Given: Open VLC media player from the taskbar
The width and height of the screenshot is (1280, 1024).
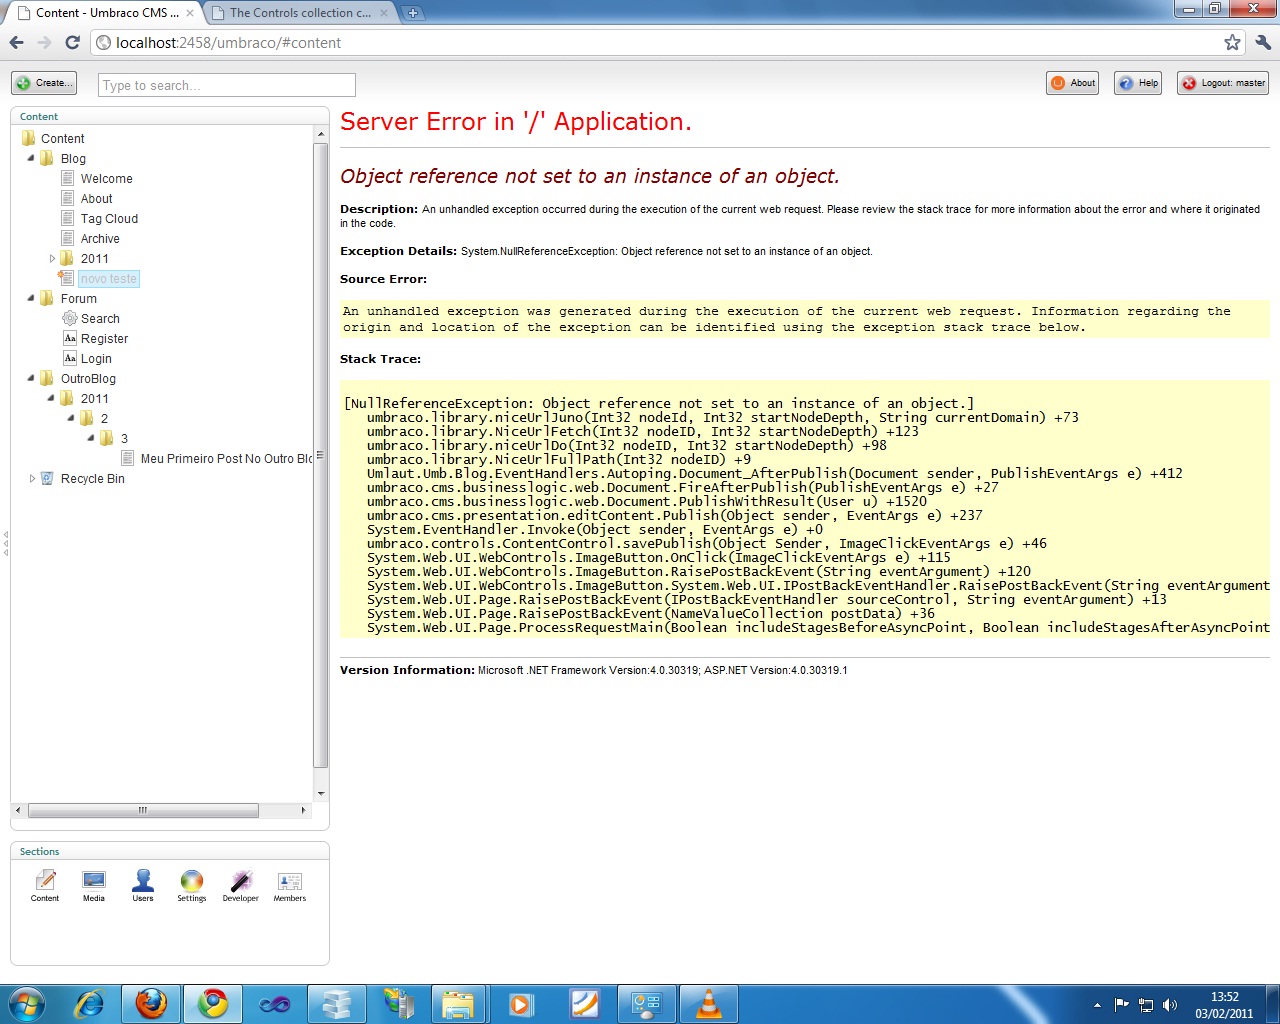Looking at the screenshot, I should [708, 1004].
